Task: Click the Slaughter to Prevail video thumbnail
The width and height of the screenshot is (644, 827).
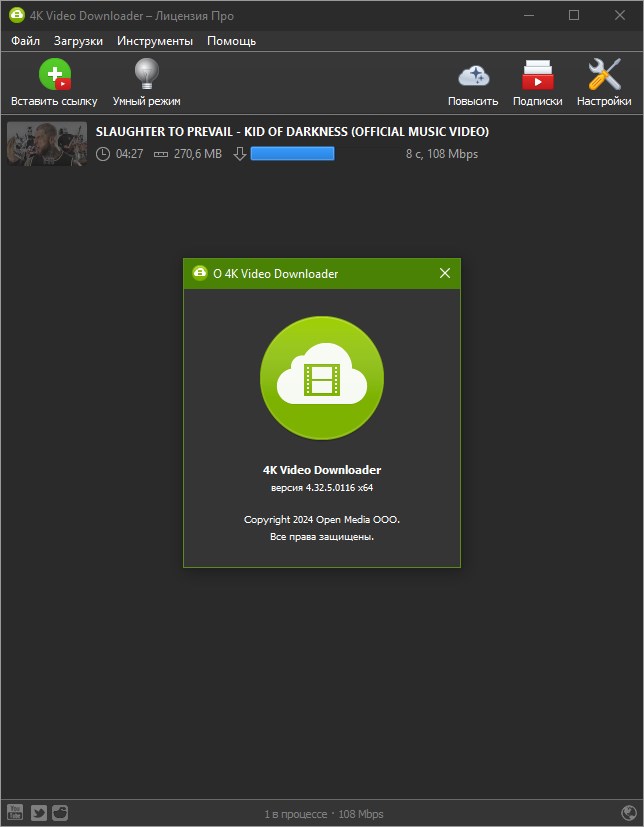Action: [x=47, y=143]
